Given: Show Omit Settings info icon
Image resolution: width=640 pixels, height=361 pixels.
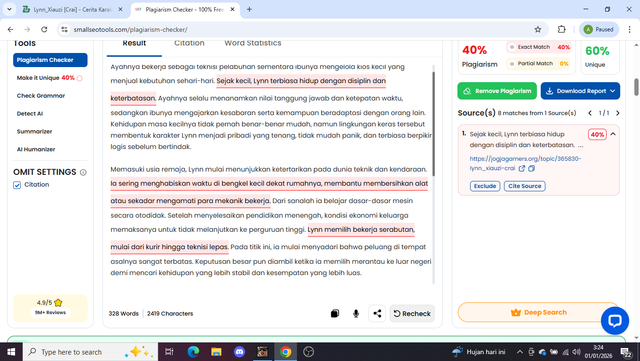Looking at the screenshot, I should 83,172.
